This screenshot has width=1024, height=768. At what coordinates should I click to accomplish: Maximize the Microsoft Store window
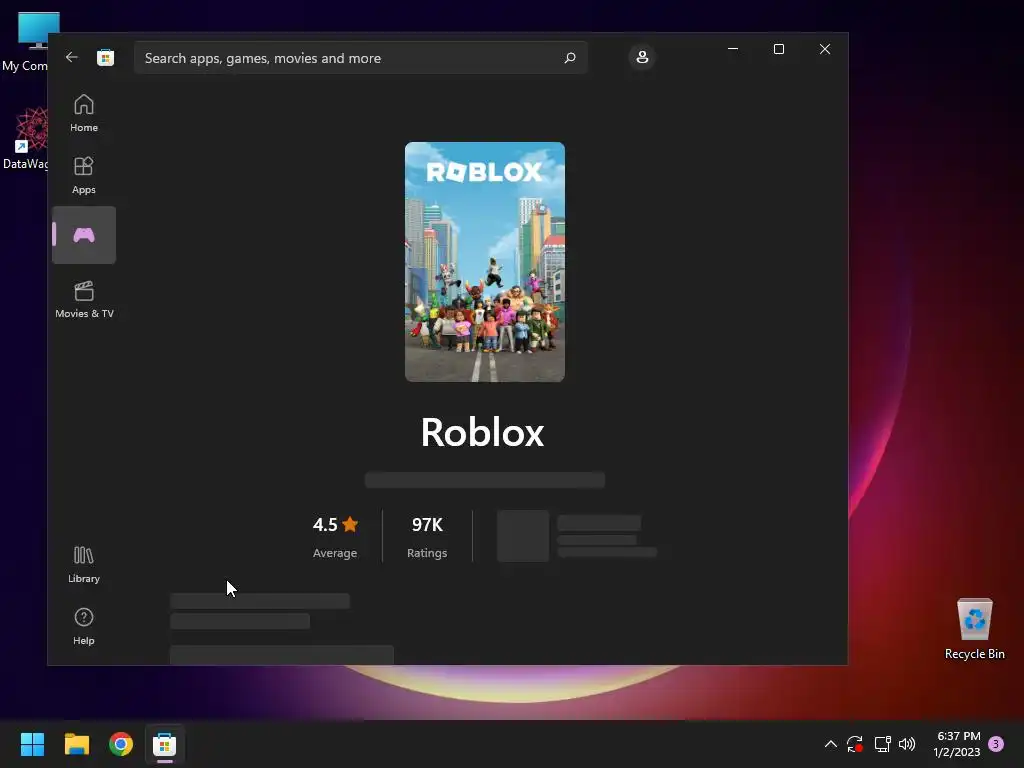pyautogui.click(x=778, y=49)
